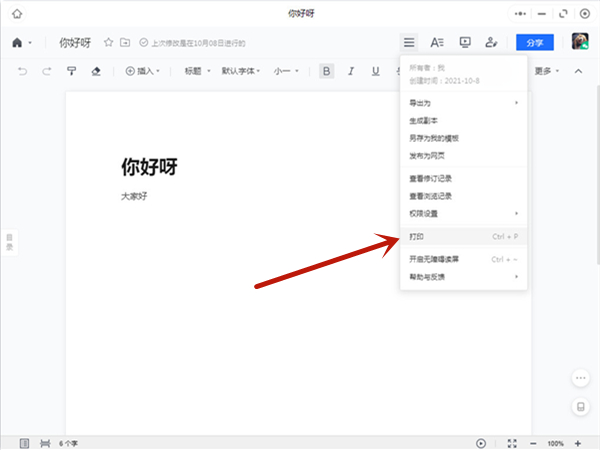Open 权限设置 submenu
The width and height of the screenshot is (600, 450).
(x=463, y=214)
